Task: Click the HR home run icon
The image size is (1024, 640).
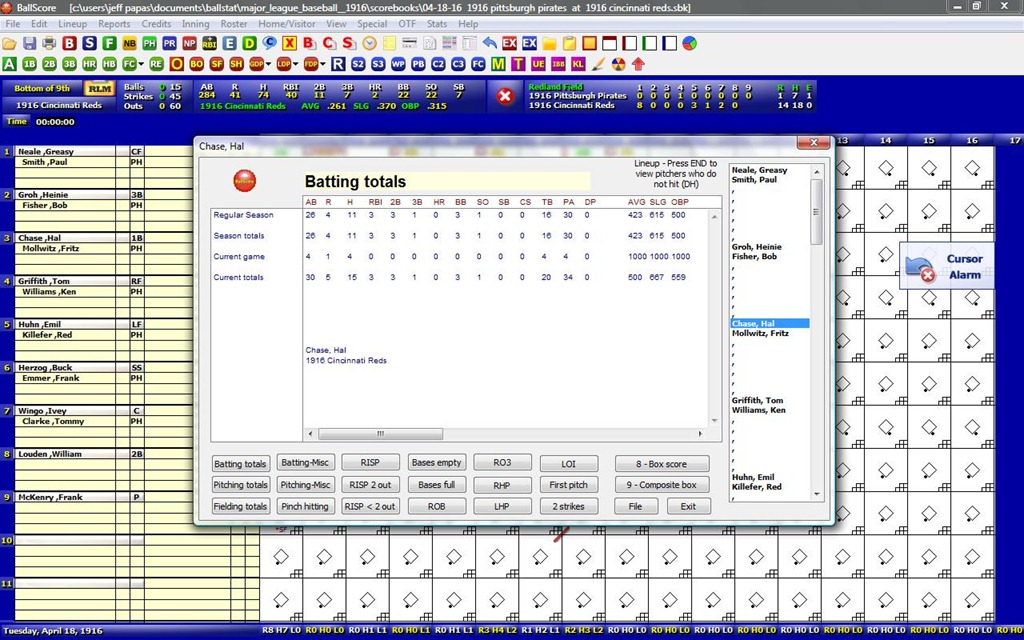Action: tap(89, 64)
